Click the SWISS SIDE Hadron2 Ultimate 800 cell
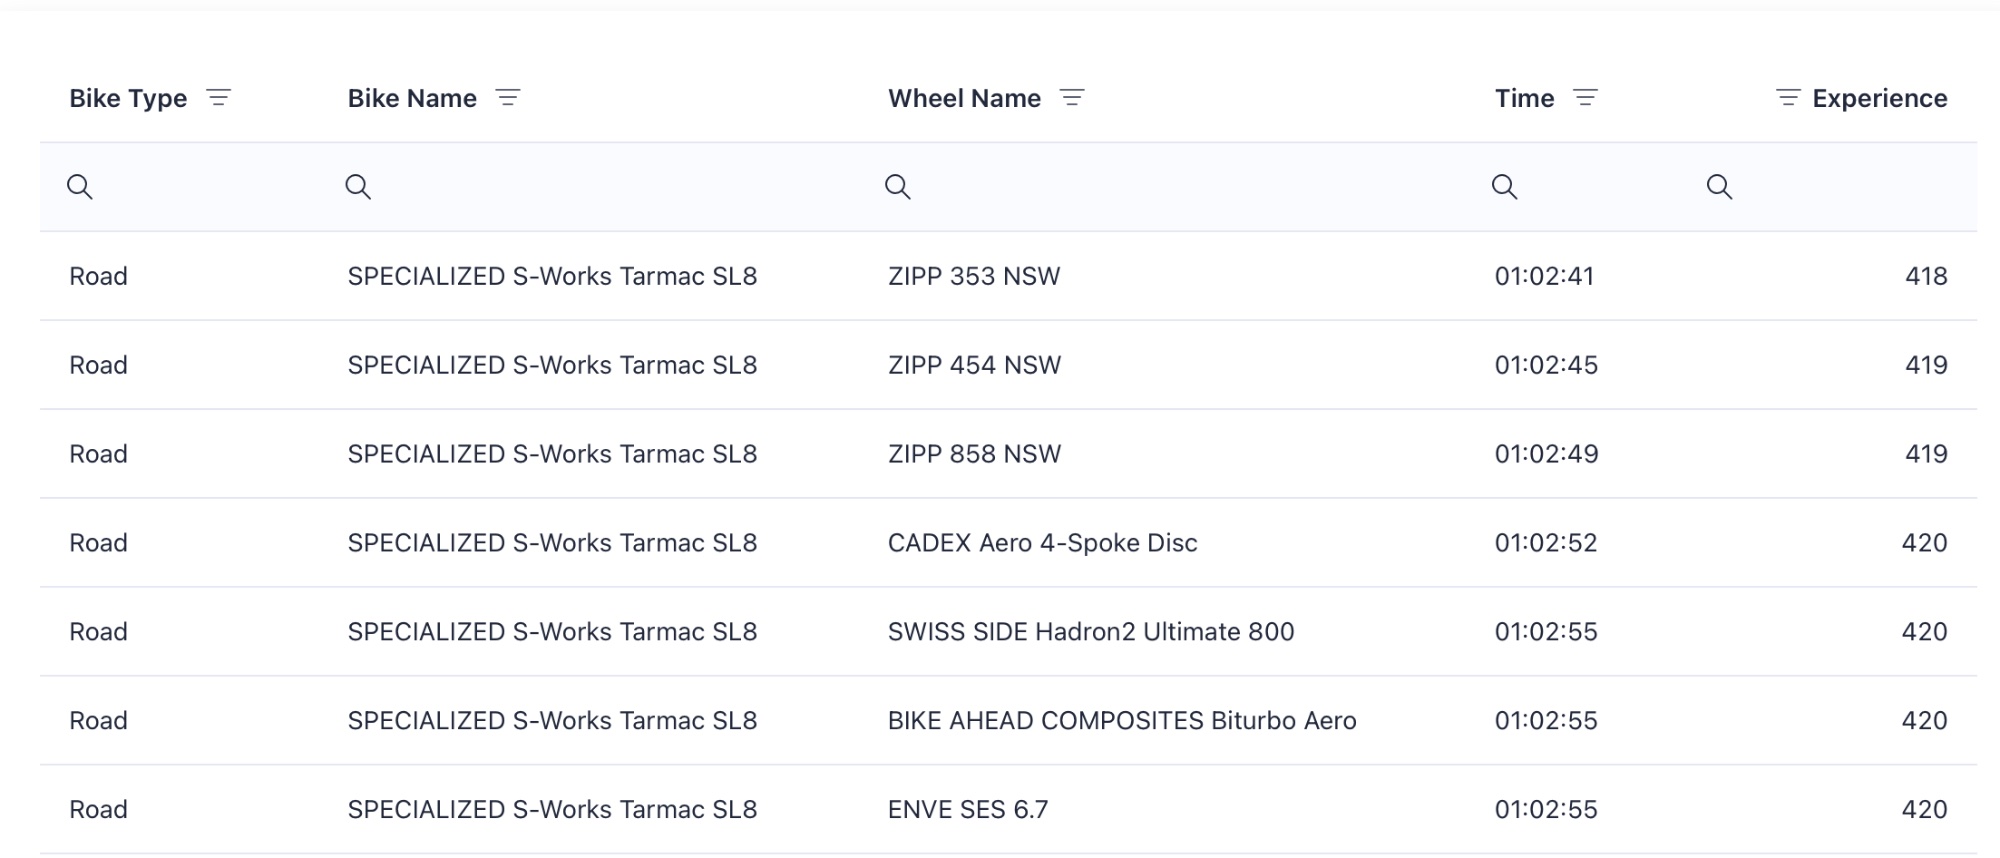 pos(1090,632)
